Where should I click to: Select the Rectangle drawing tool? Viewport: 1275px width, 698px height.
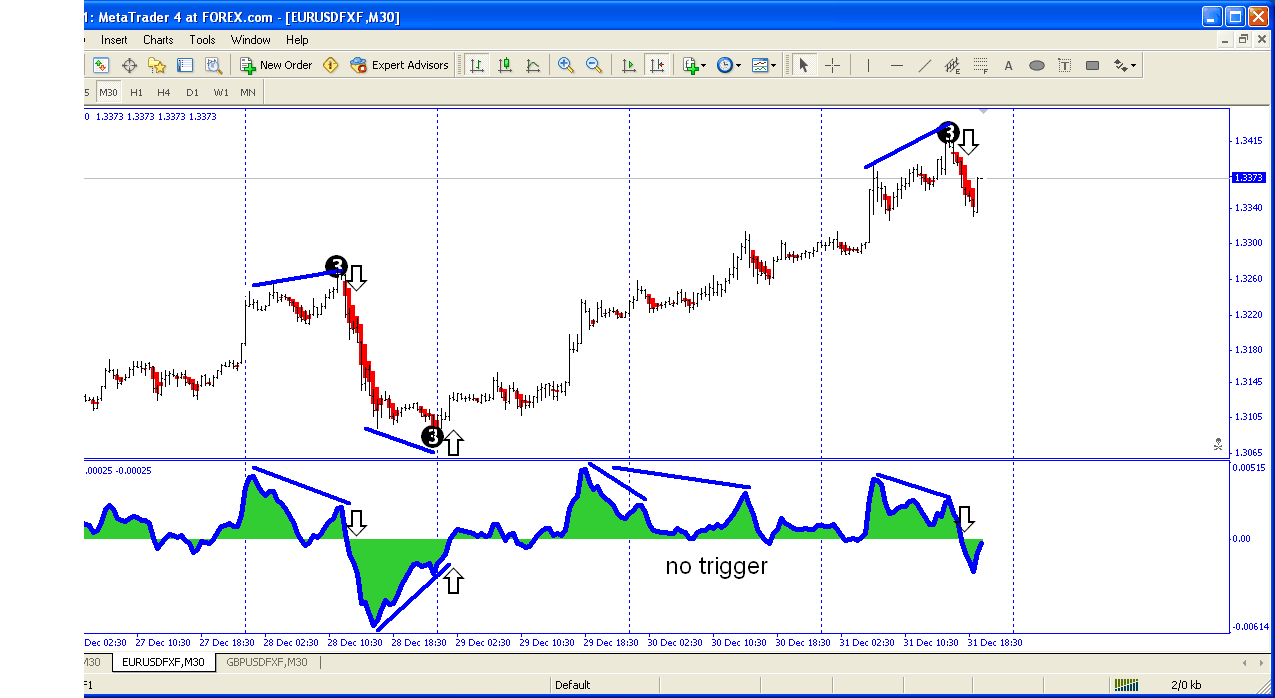[x=1093, y=66]
